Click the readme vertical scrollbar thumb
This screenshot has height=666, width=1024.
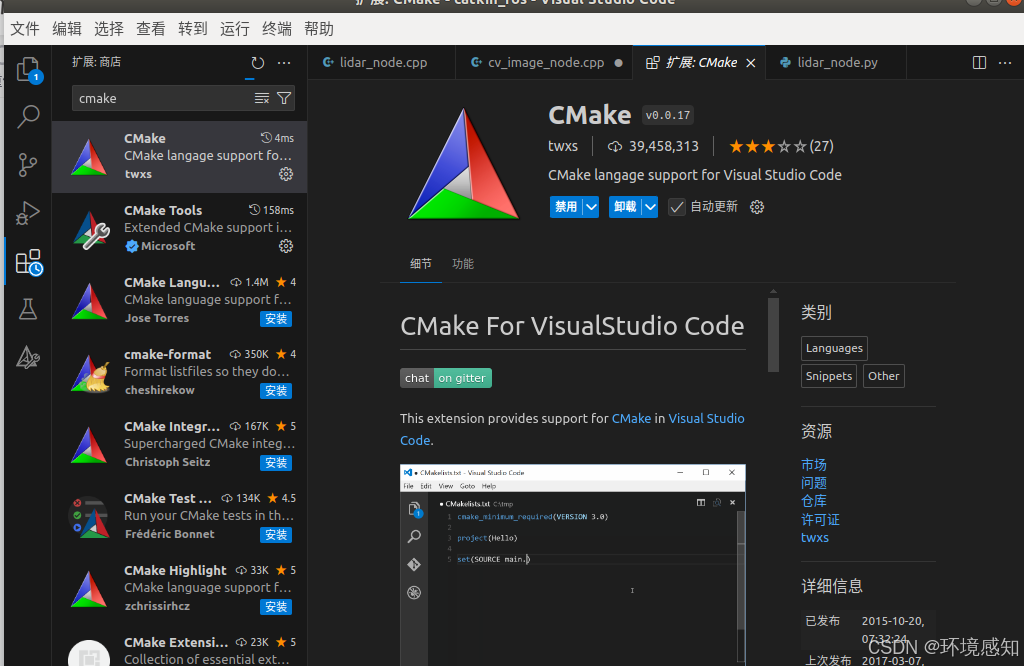point(773,335)
